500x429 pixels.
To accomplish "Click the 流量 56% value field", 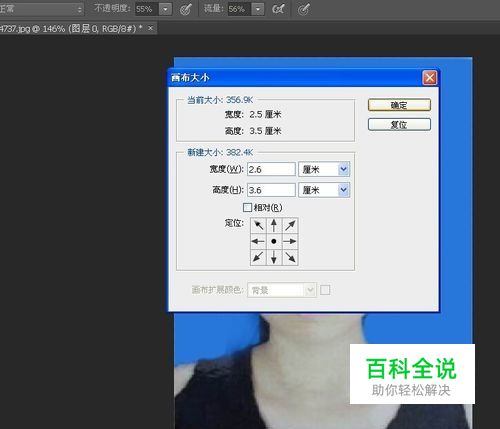I will pos(239,9).
